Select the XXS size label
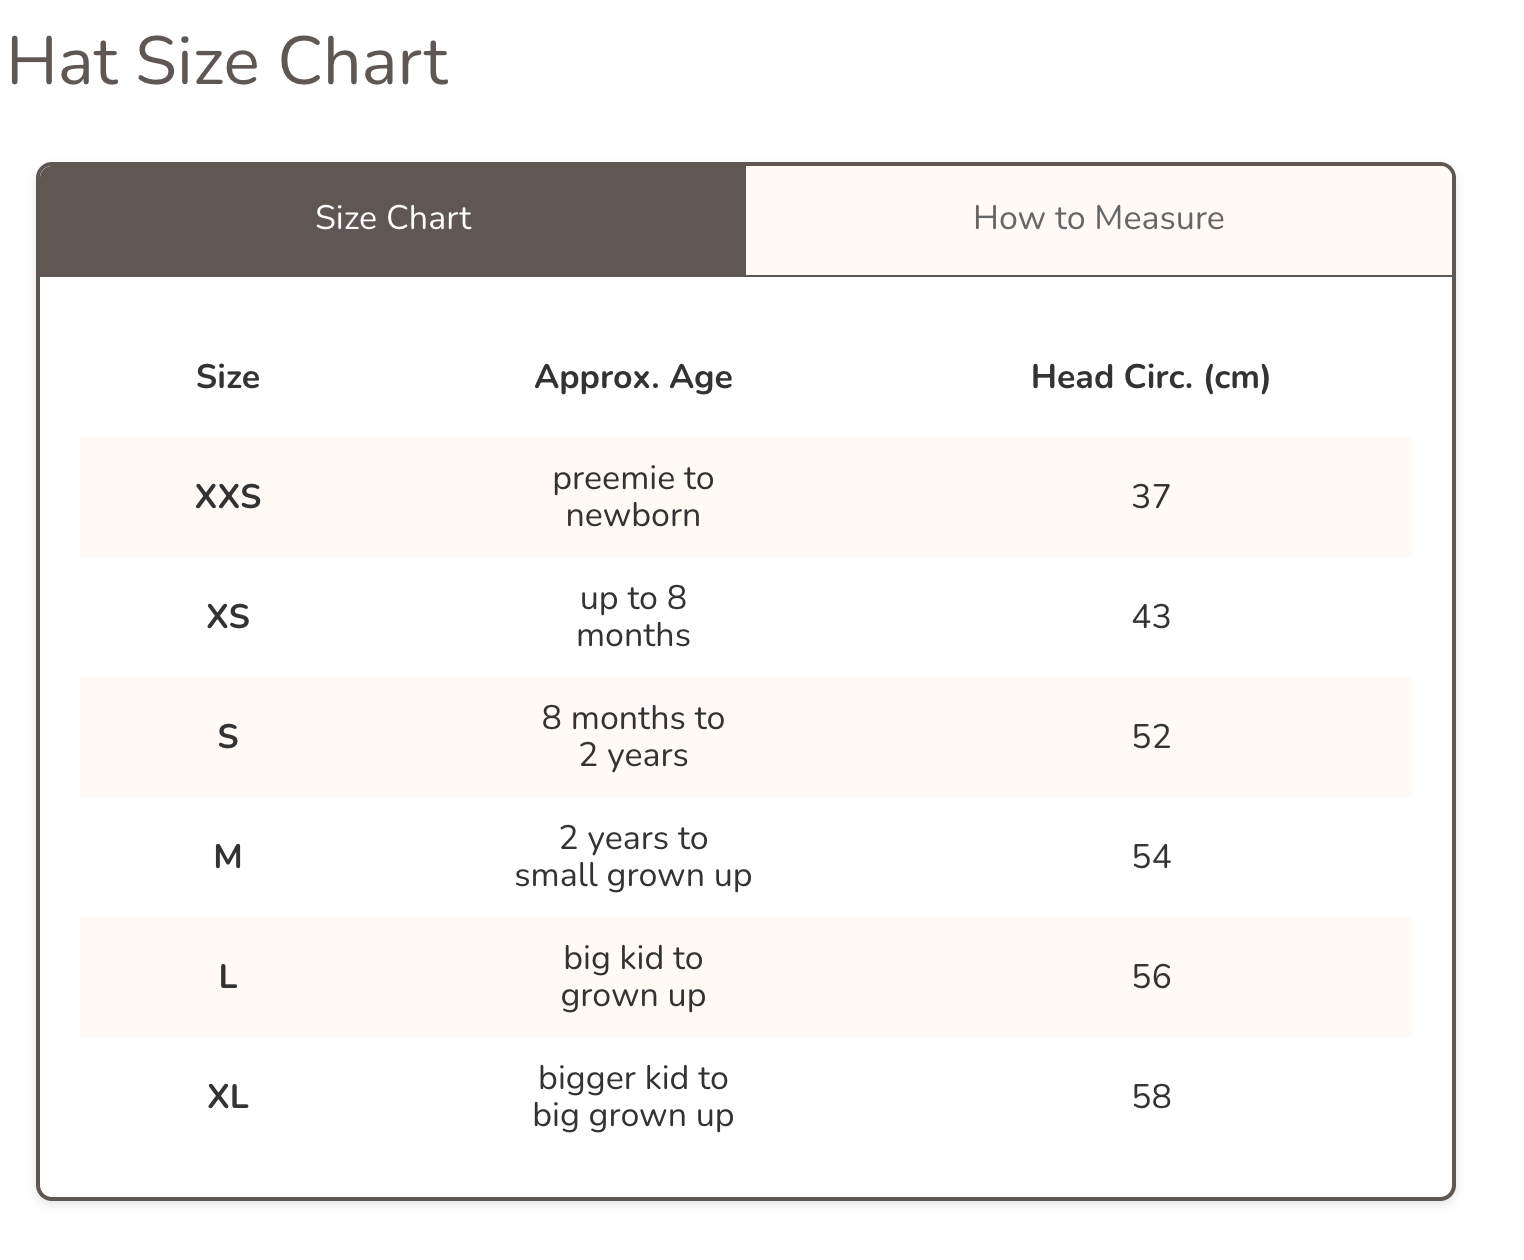The image size is (1524, 1260). pos(228,497)
